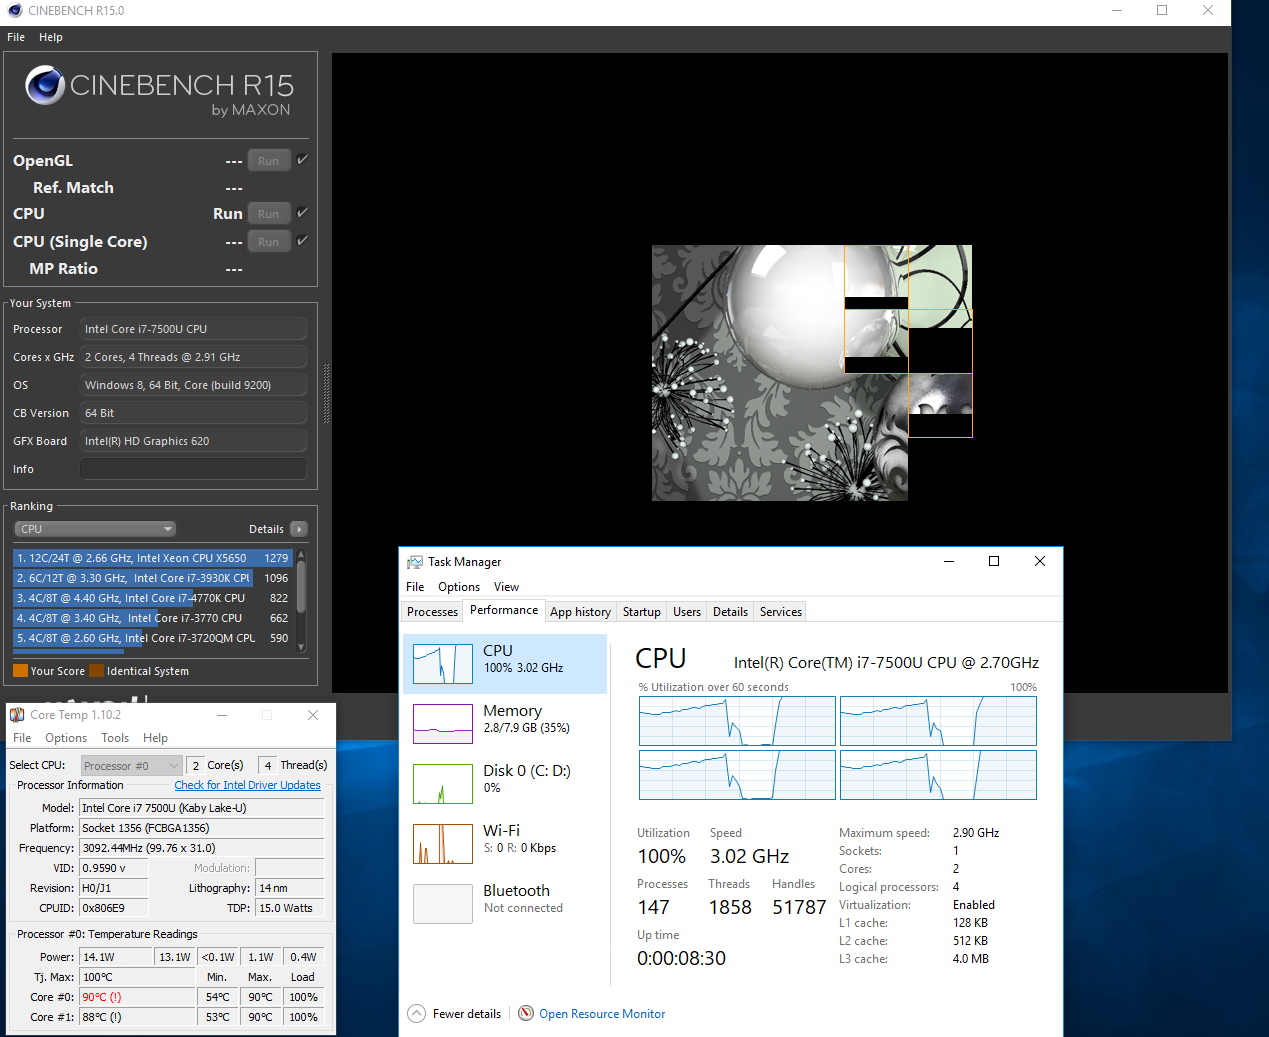This screenshot has height=1037, width=1269.
Task: Click the OpenGL Run button
Action: coord(269,160)
